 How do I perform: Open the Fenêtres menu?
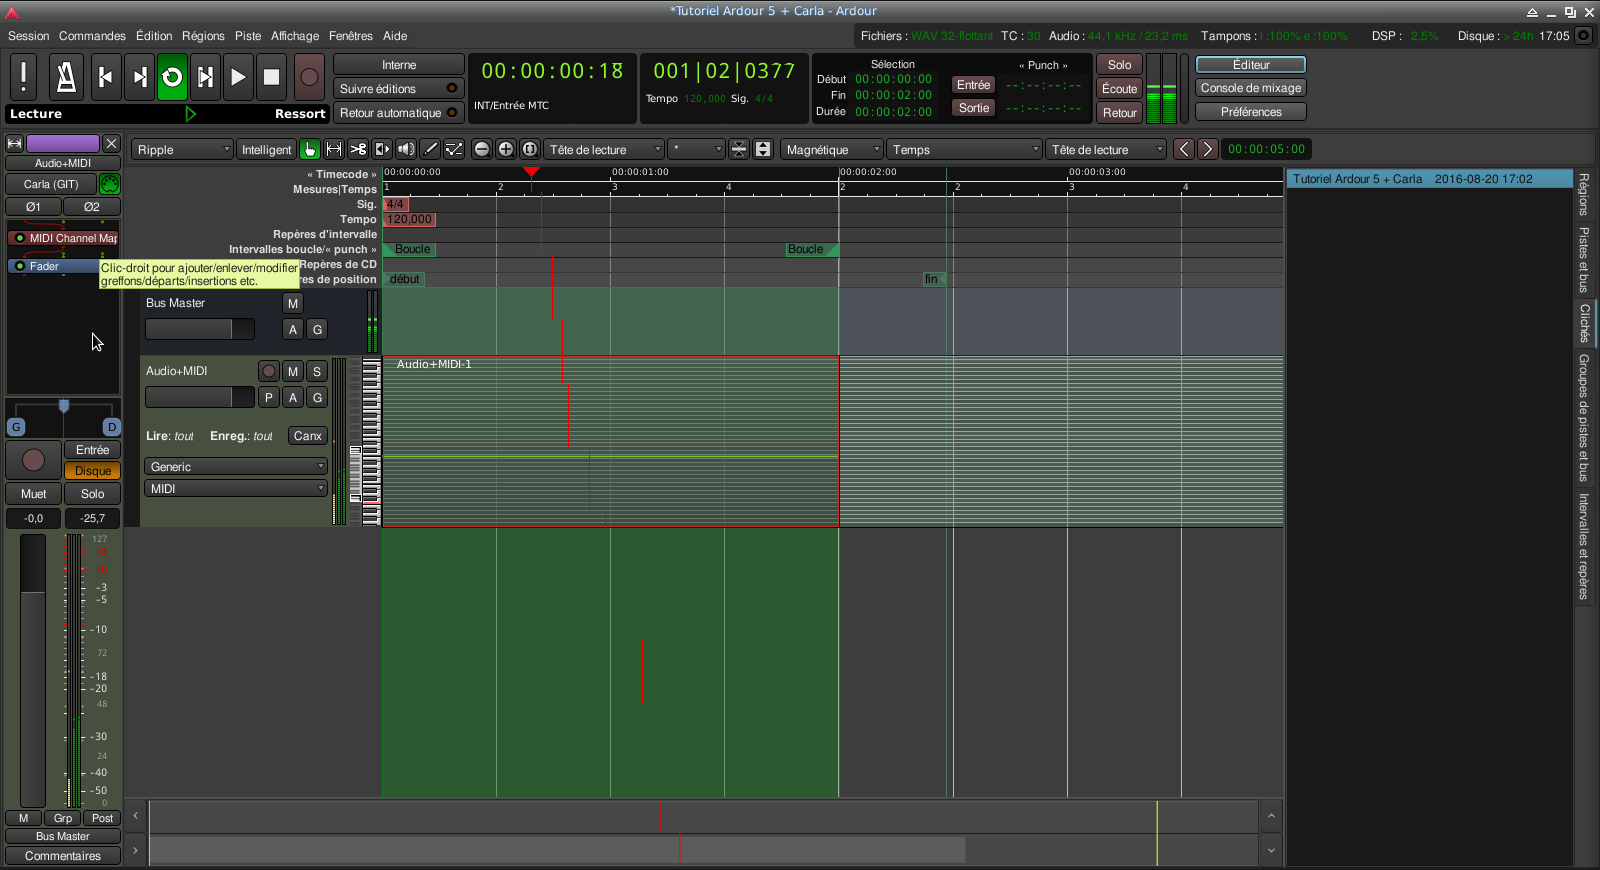350,36
